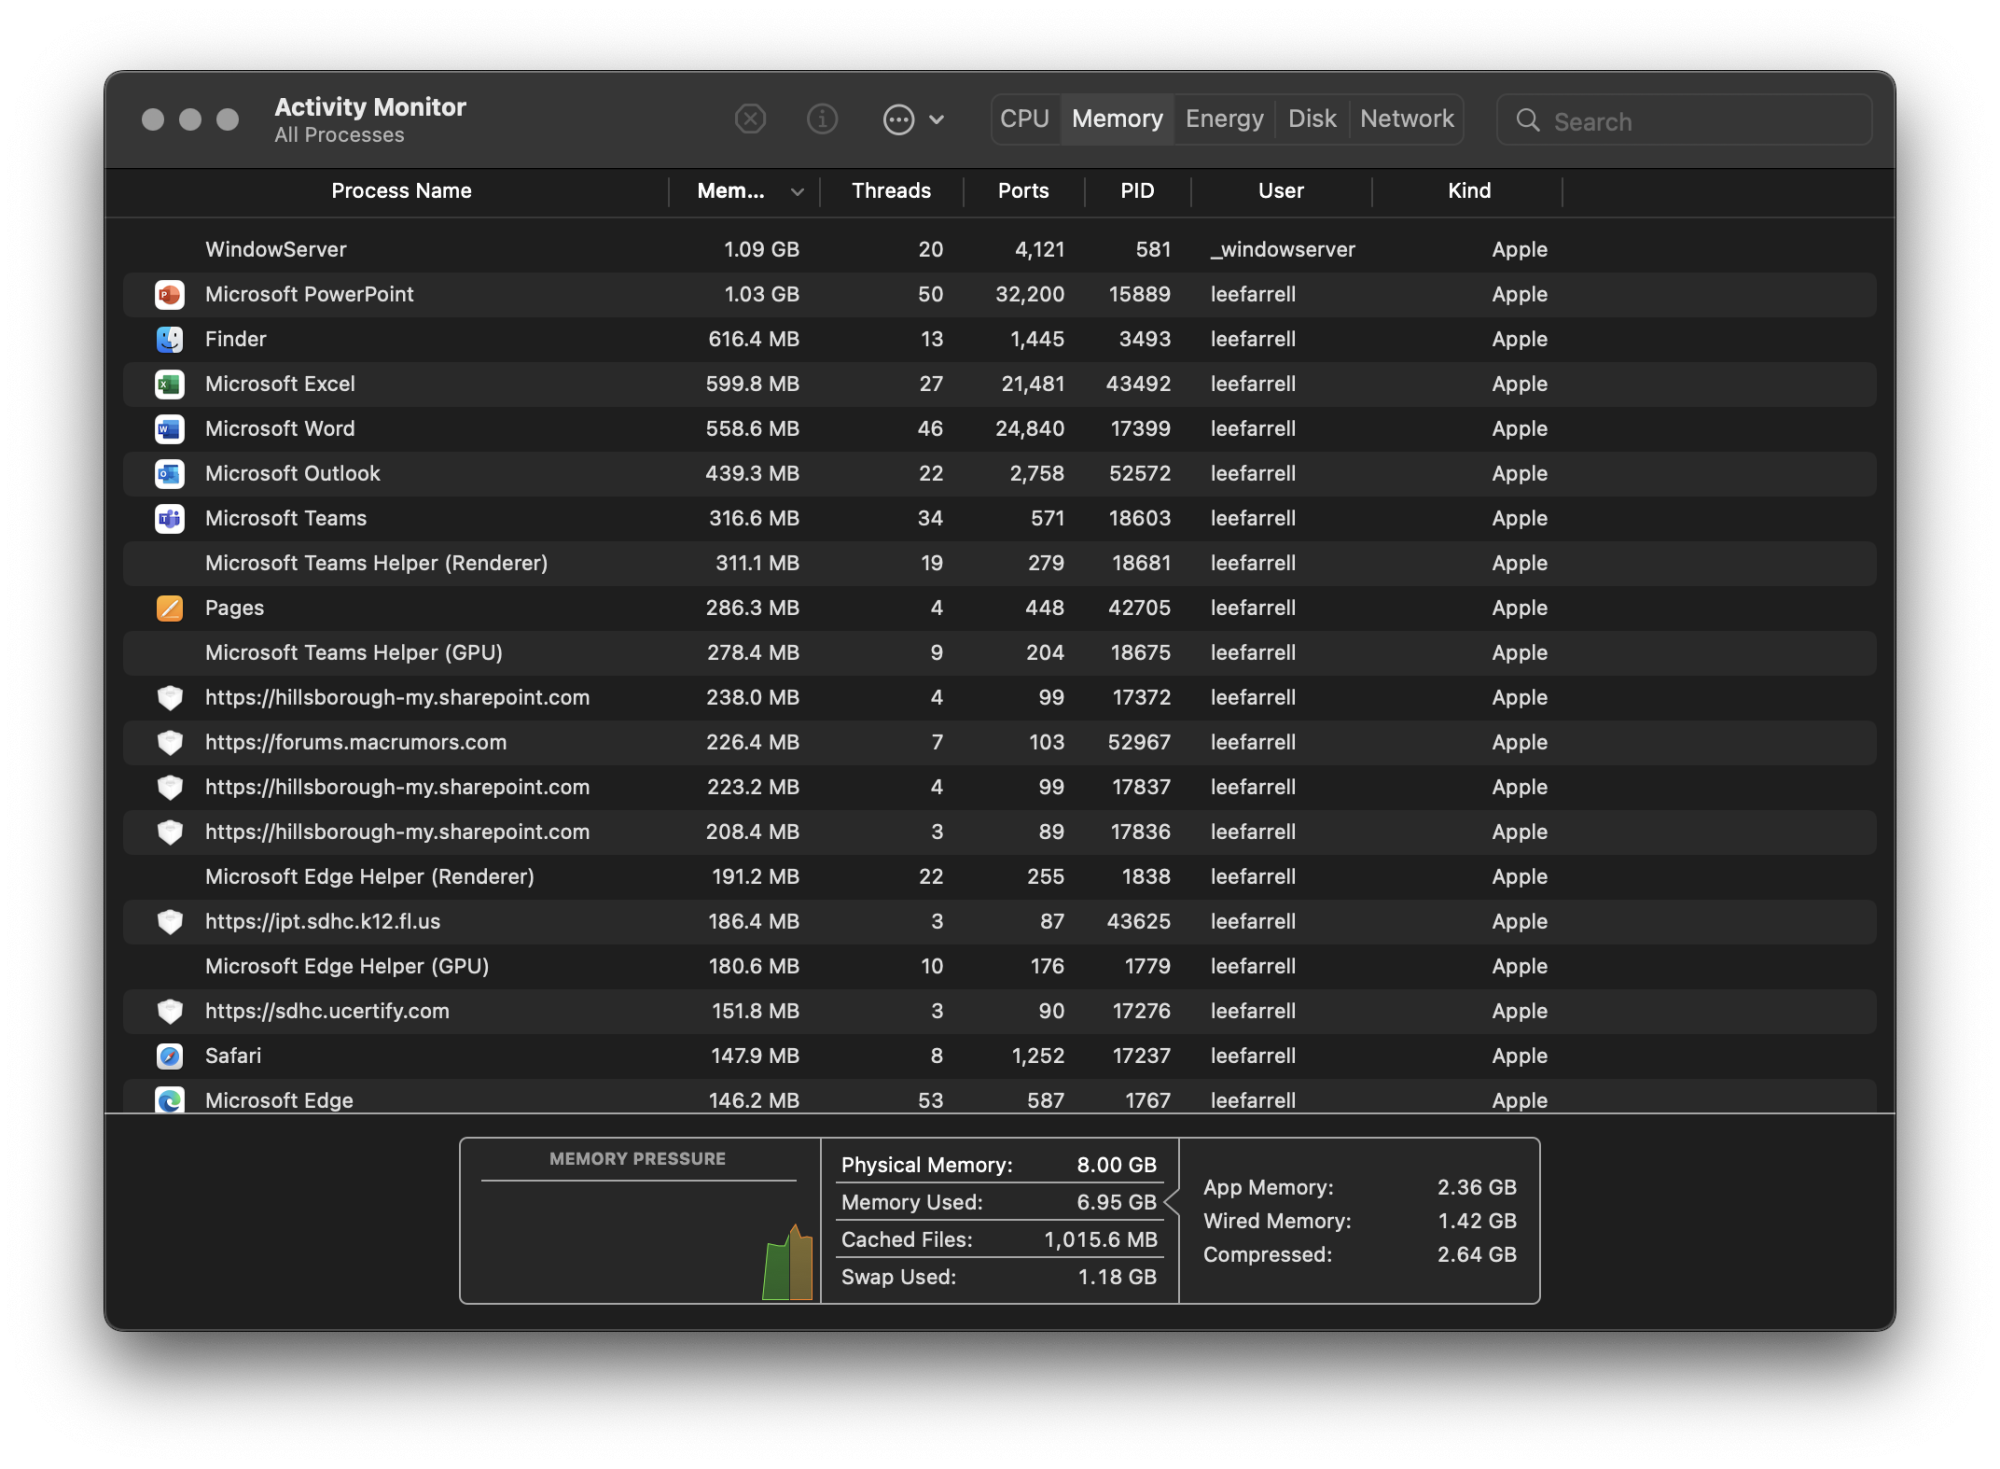The width and height of the screenshot is (2000, 1469).
Task: Click the Pages app icon
Action: (x=170, y=608)
